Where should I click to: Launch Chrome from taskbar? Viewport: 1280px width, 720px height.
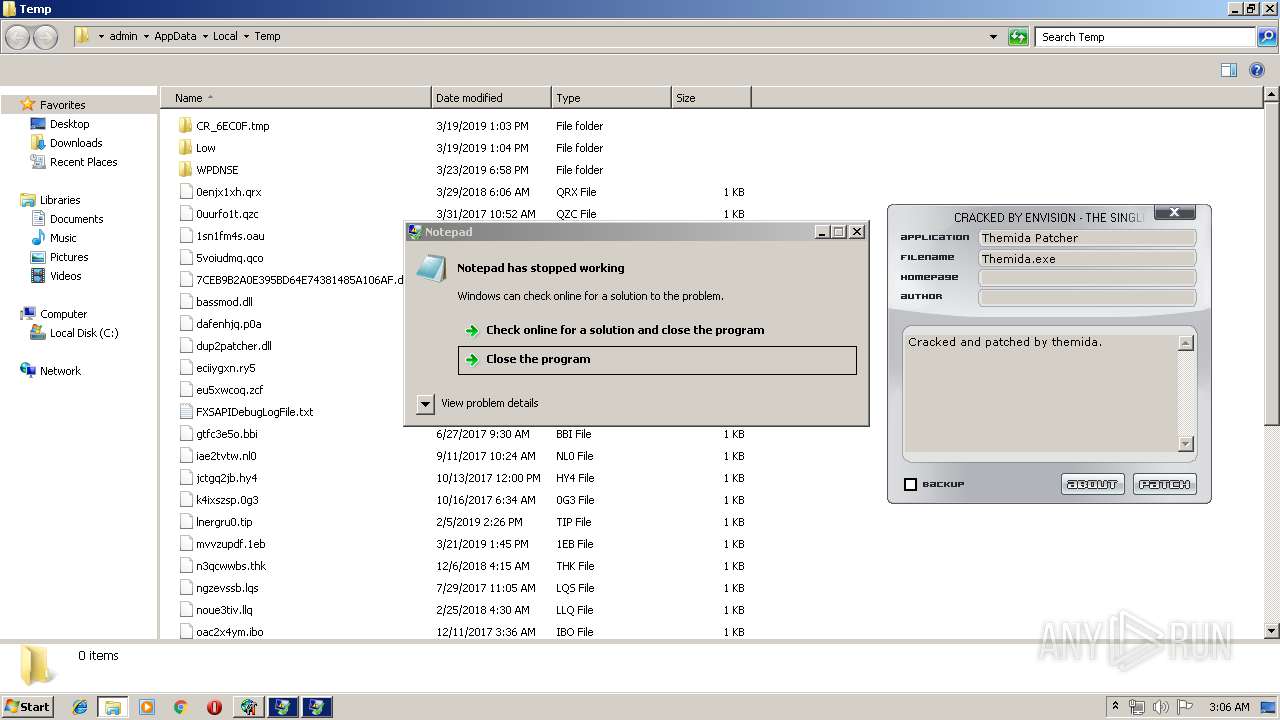[x=180, y=707]
